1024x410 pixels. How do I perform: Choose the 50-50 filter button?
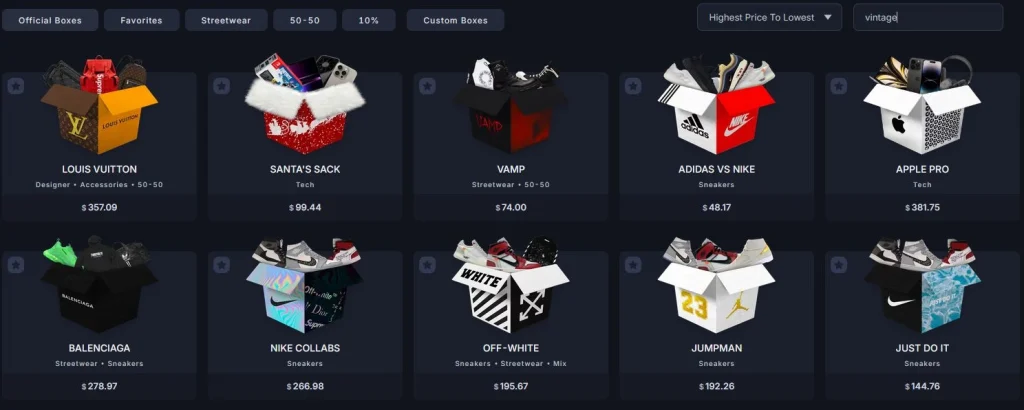(305, 20)
